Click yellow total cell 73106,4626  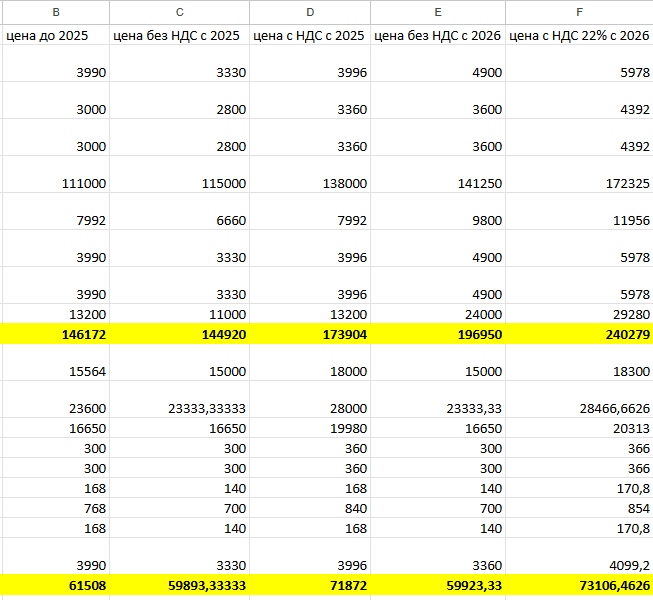coord(579,585)
